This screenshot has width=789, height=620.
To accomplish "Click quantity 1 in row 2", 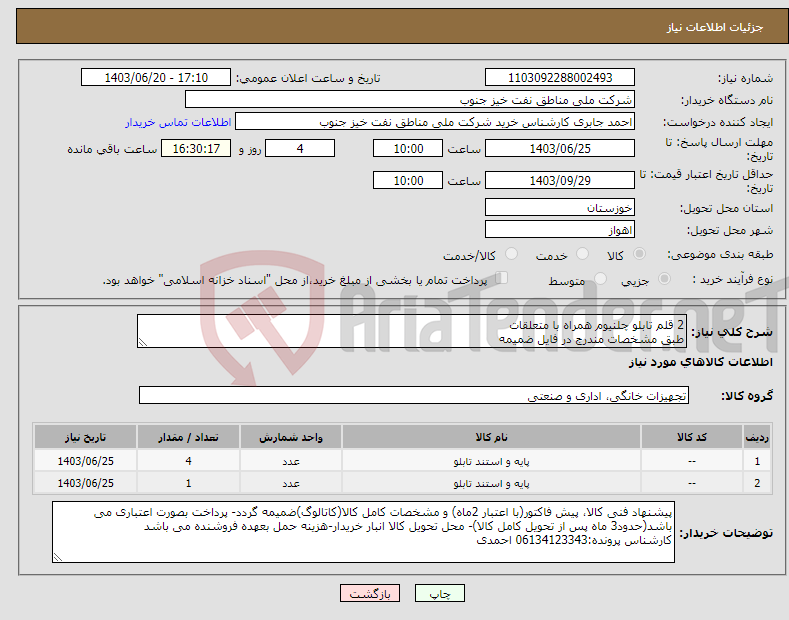I will coord(188,483).
